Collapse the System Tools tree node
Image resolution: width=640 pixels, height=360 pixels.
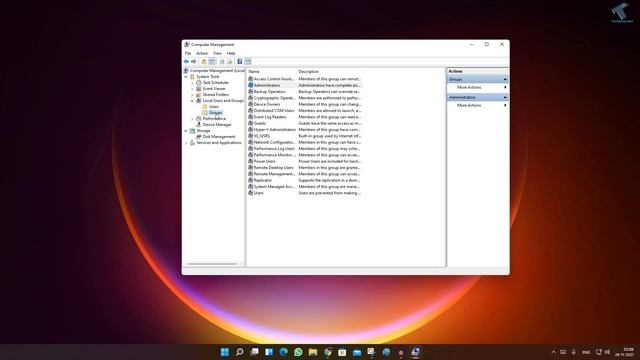click(x=186, y=77)
